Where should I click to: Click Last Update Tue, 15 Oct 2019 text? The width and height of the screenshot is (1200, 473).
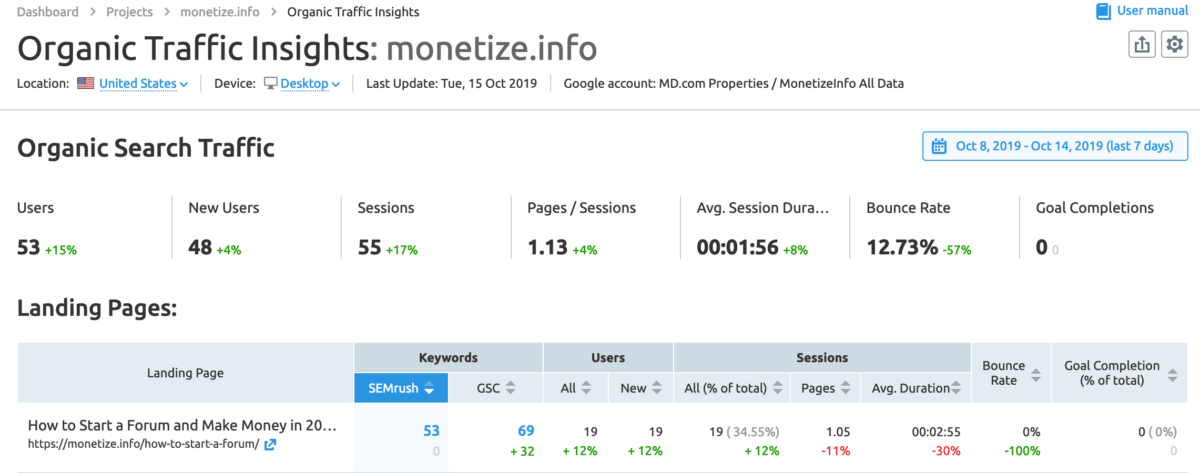pyautogui.click(x=451, y=84)
